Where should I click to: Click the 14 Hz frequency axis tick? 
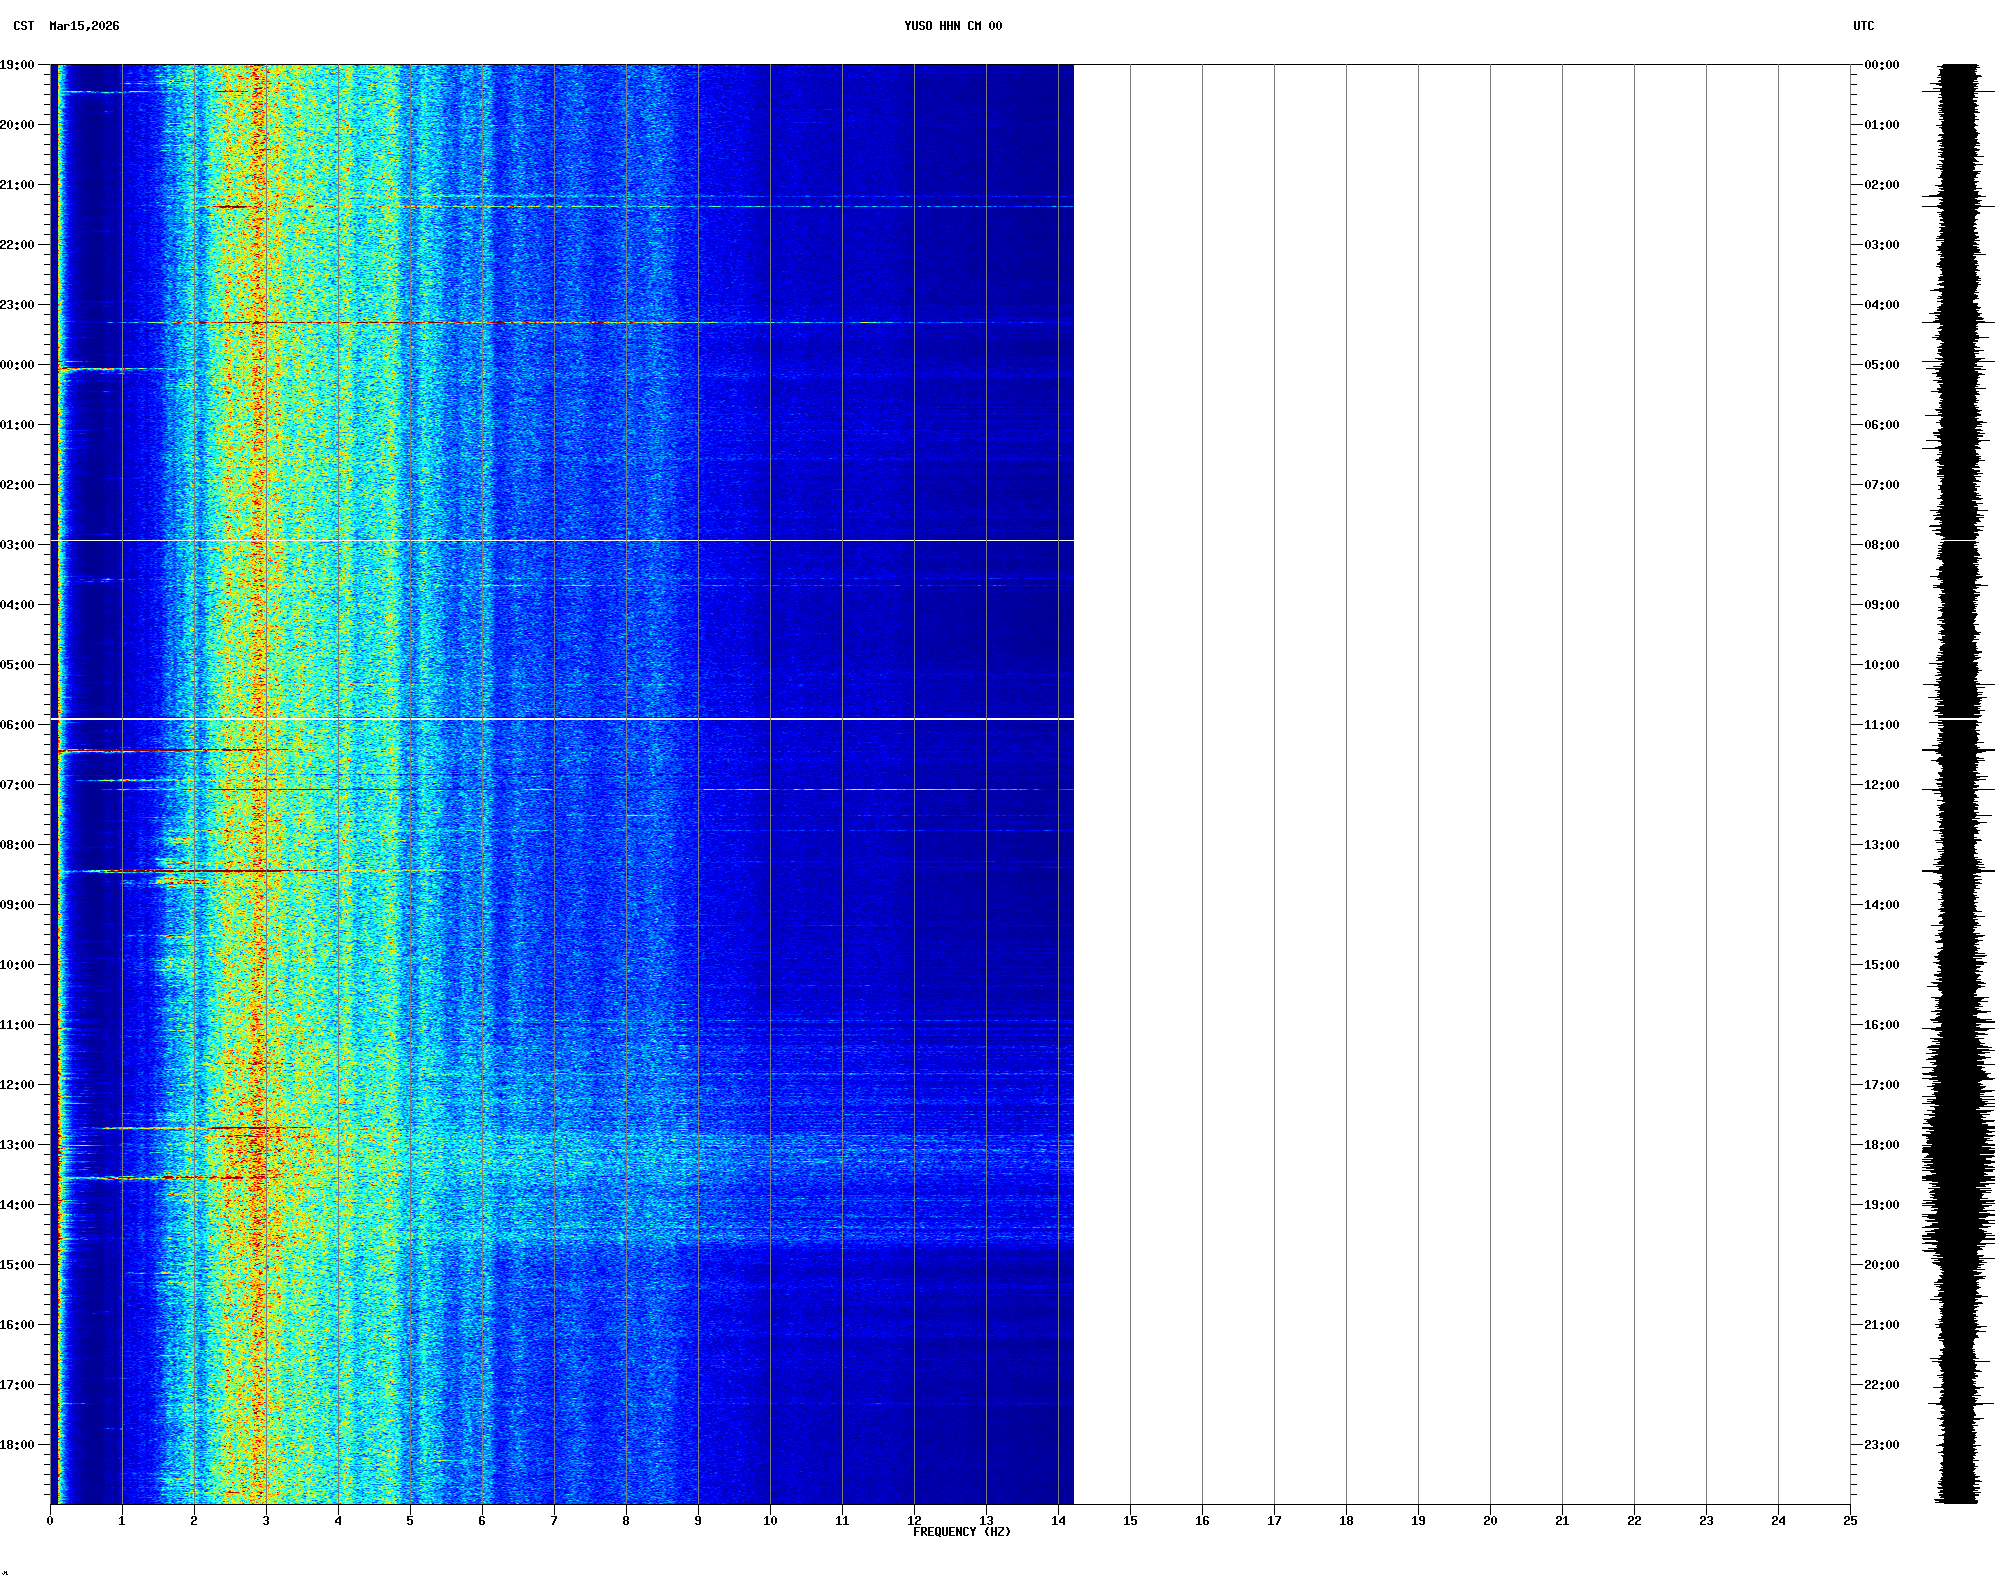1058,1521
